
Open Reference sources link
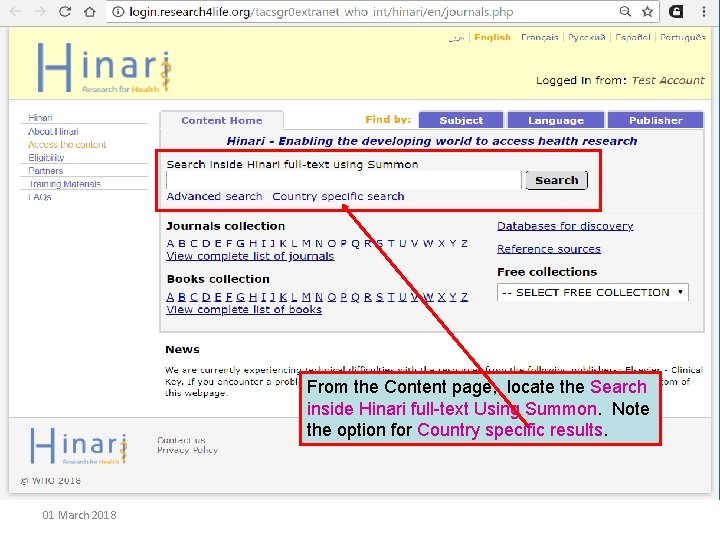point(549,249)
